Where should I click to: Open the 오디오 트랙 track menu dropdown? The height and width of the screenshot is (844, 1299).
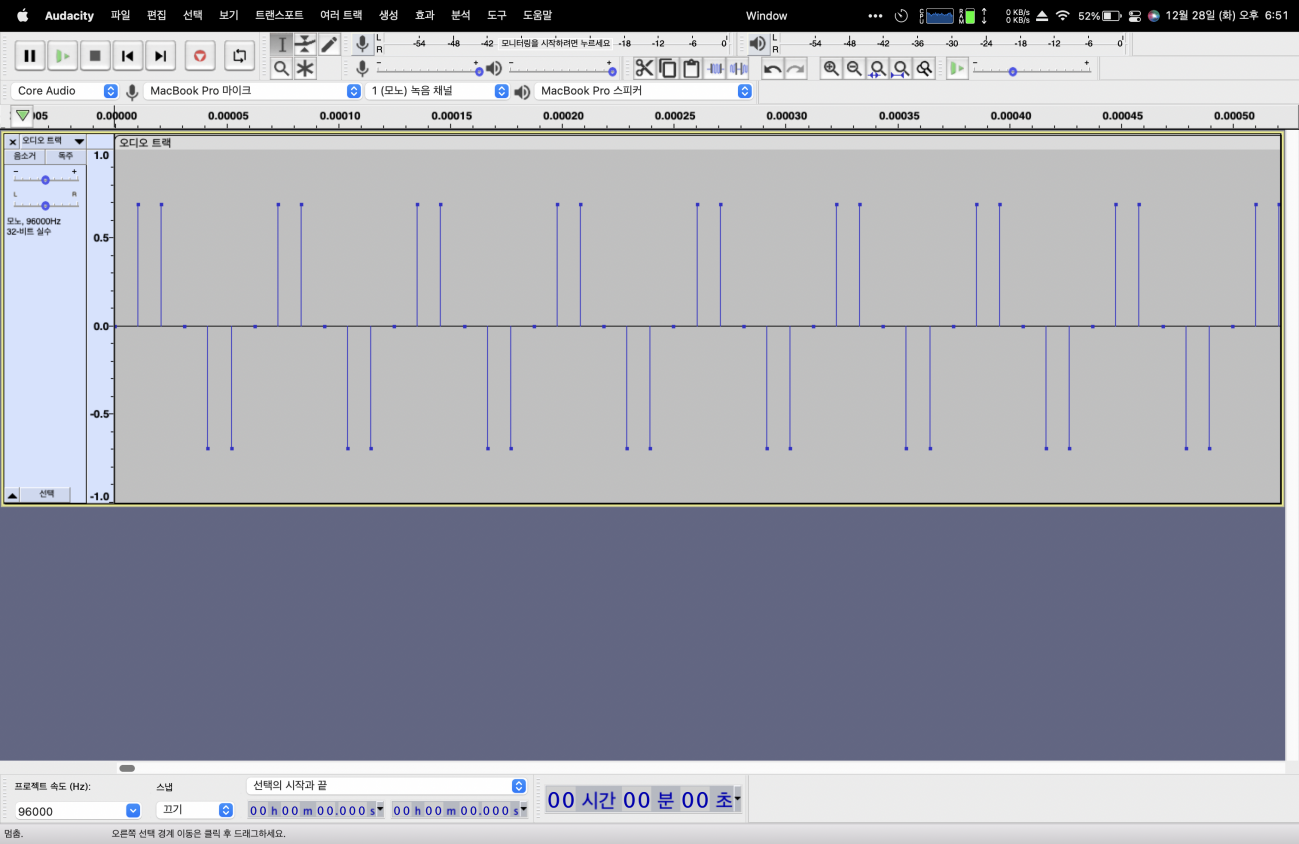click(53, 141)
